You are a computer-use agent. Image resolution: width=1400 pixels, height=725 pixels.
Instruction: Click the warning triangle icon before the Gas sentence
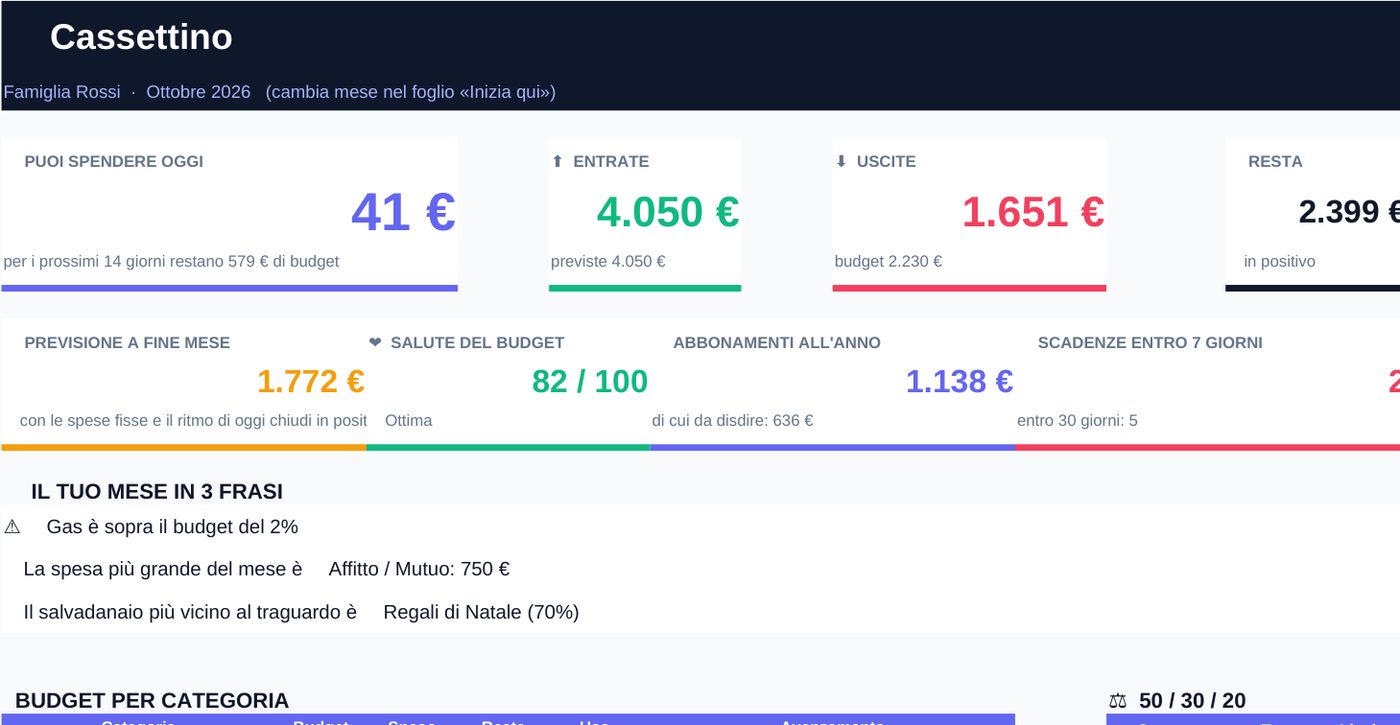click(x=12, y=527)
